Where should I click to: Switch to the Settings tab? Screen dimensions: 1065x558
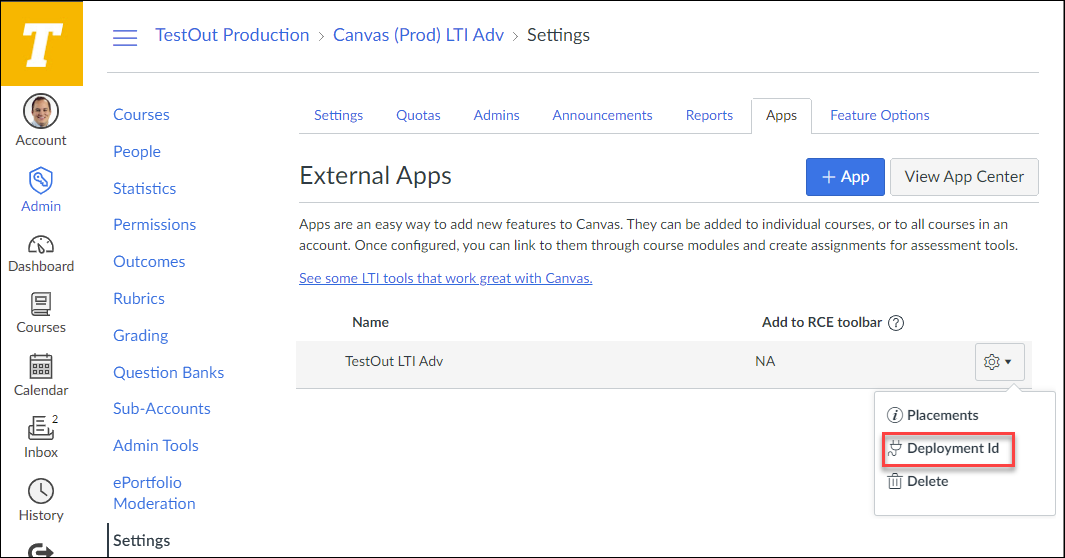(338, 115)
